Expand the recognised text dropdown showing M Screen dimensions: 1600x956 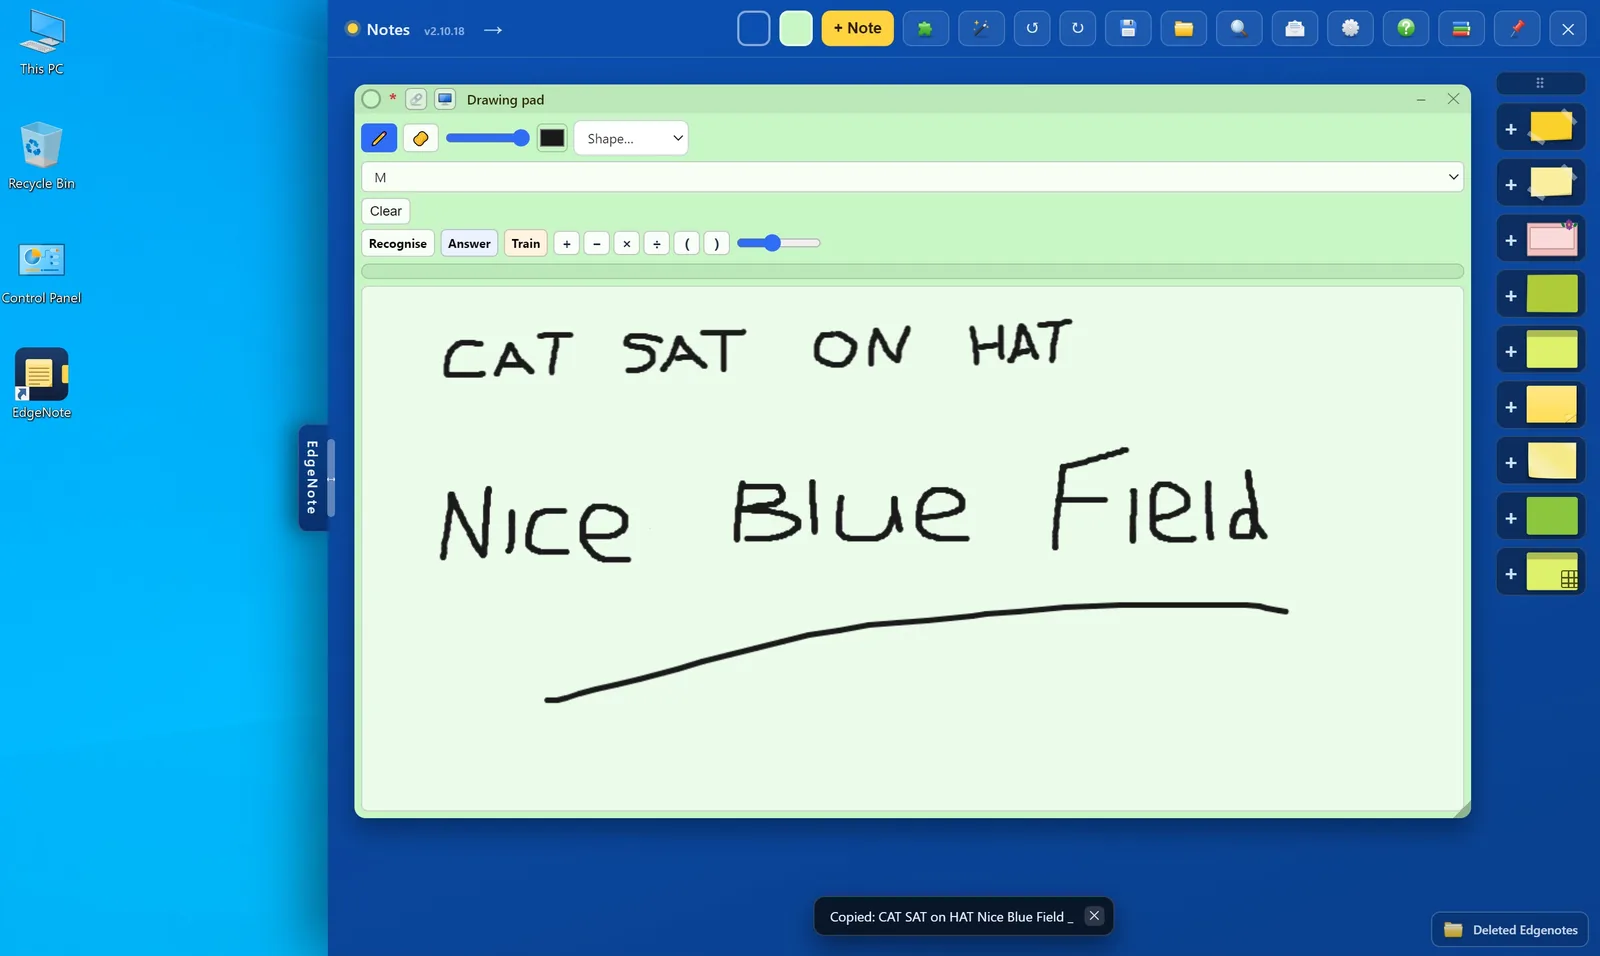tap(912, 177)
